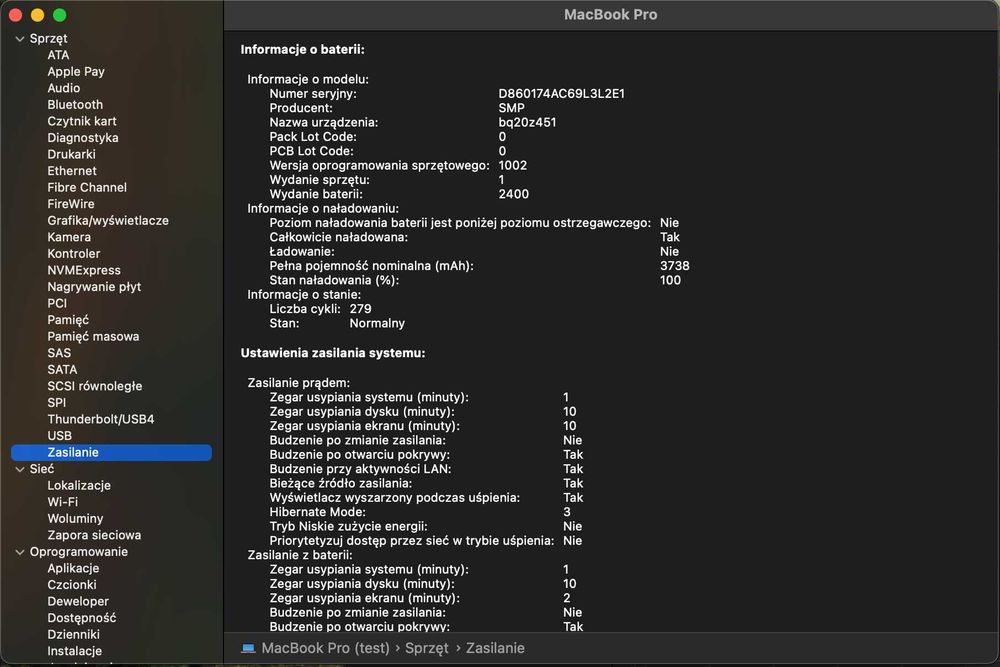Click Sieć category label in sidebar
Viewport: 1000px width, 667px height.
click(41, 469)
